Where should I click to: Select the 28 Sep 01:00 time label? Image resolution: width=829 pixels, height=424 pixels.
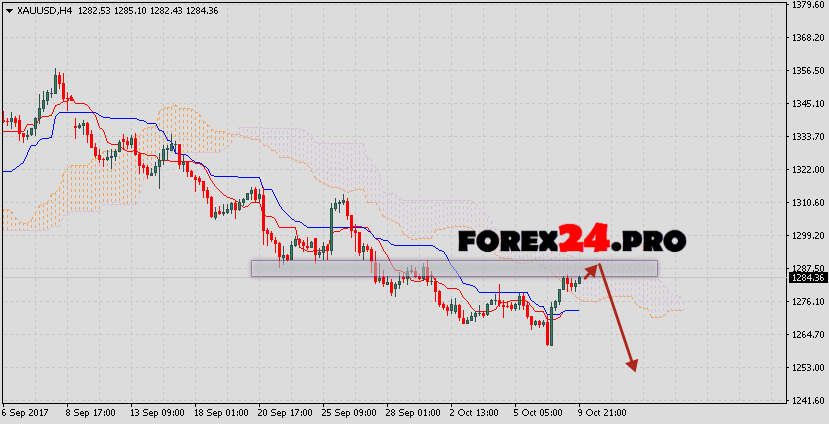pyautogui.click(x=413, y=412)
